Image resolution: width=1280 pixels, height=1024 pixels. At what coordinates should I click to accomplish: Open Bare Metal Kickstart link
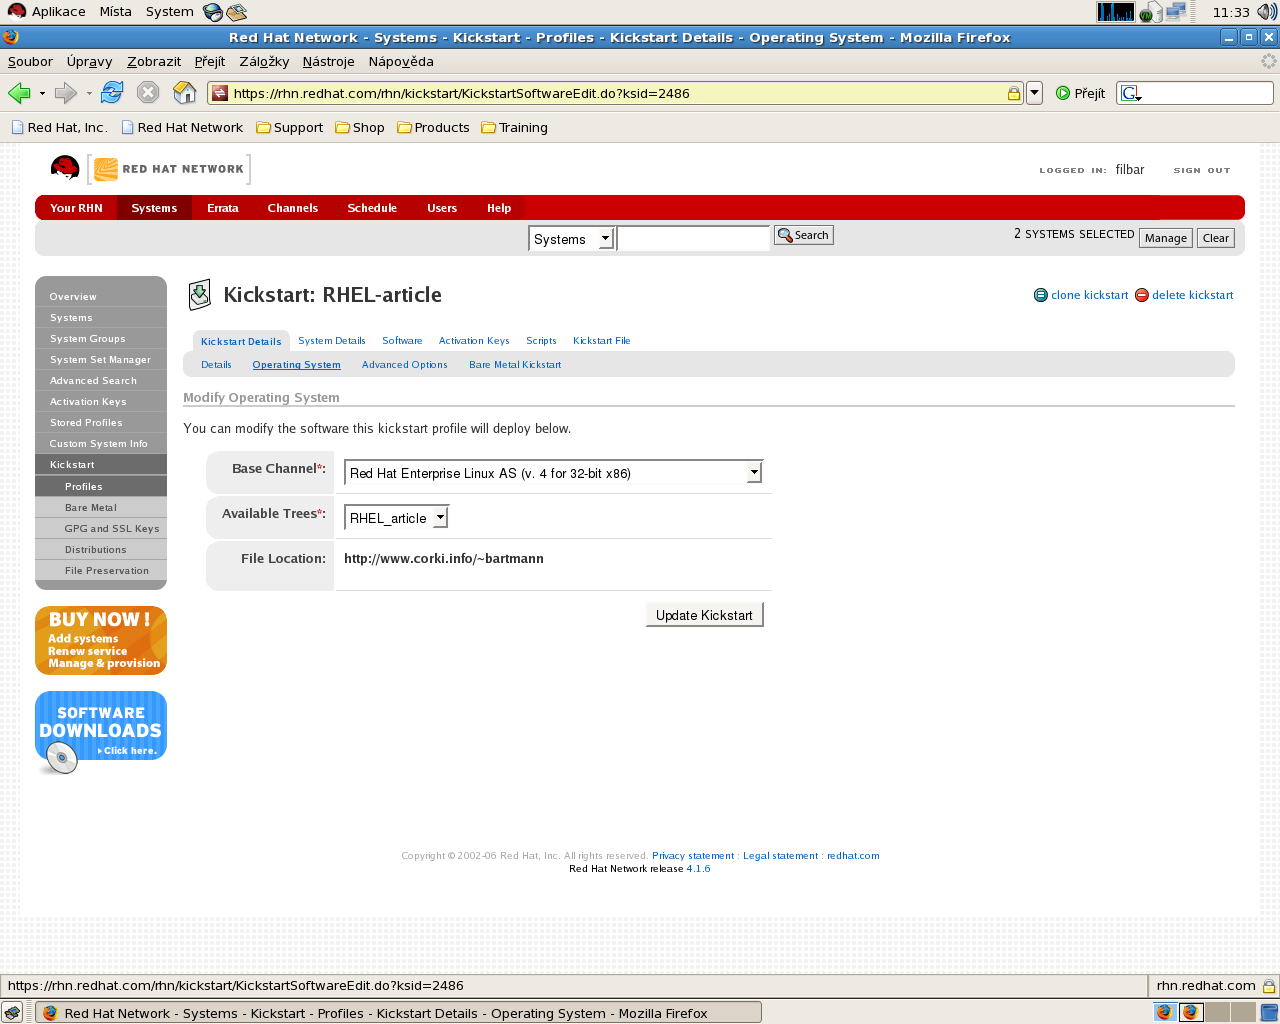point(515,365)
